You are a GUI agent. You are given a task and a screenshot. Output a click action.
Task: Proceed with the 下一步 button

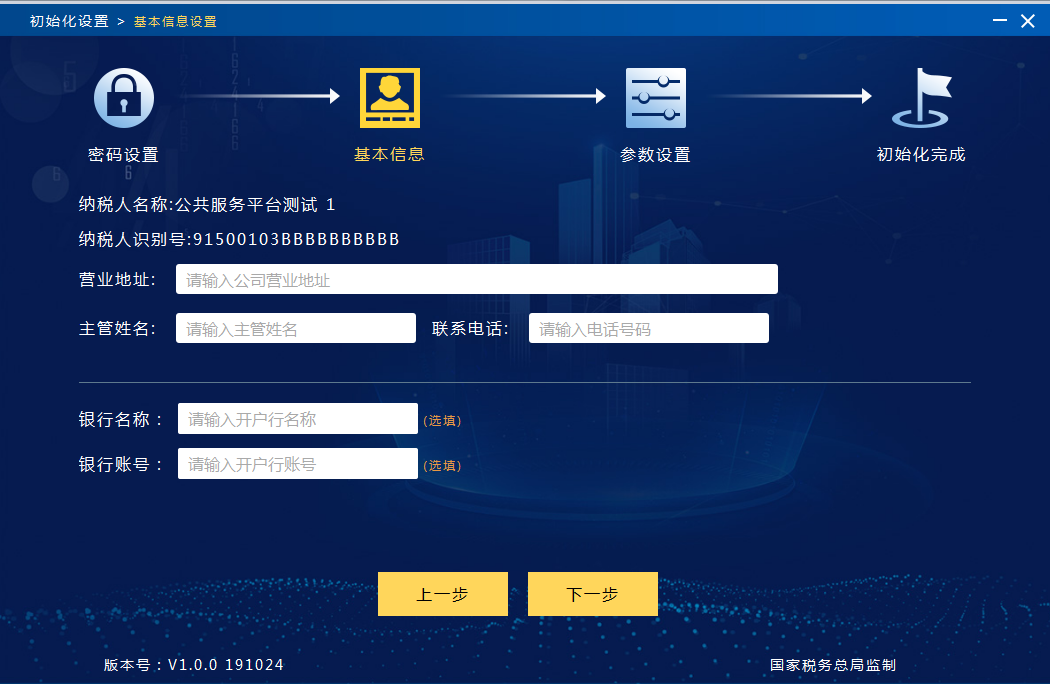(593, 594)
